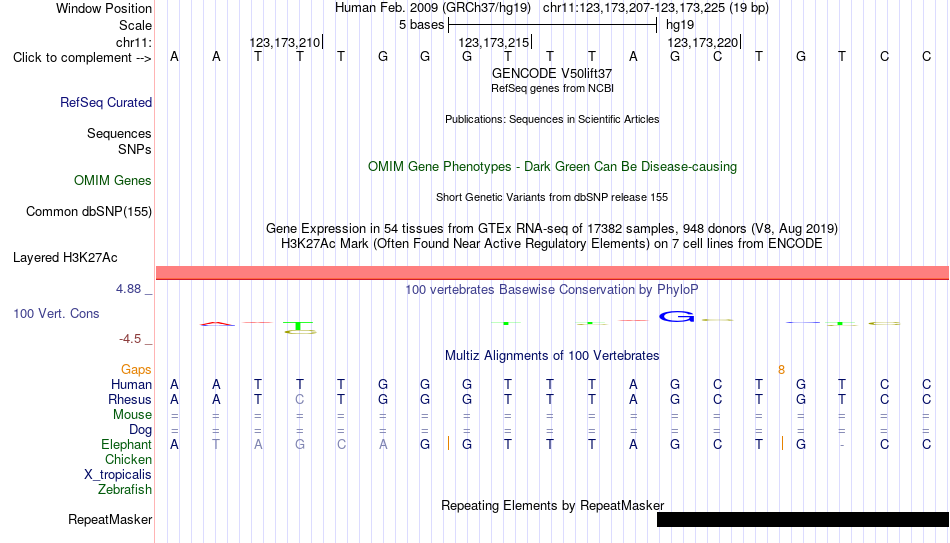
Task: Click the red Layered H3K27Ac signal bar
Action: (553, 273)
